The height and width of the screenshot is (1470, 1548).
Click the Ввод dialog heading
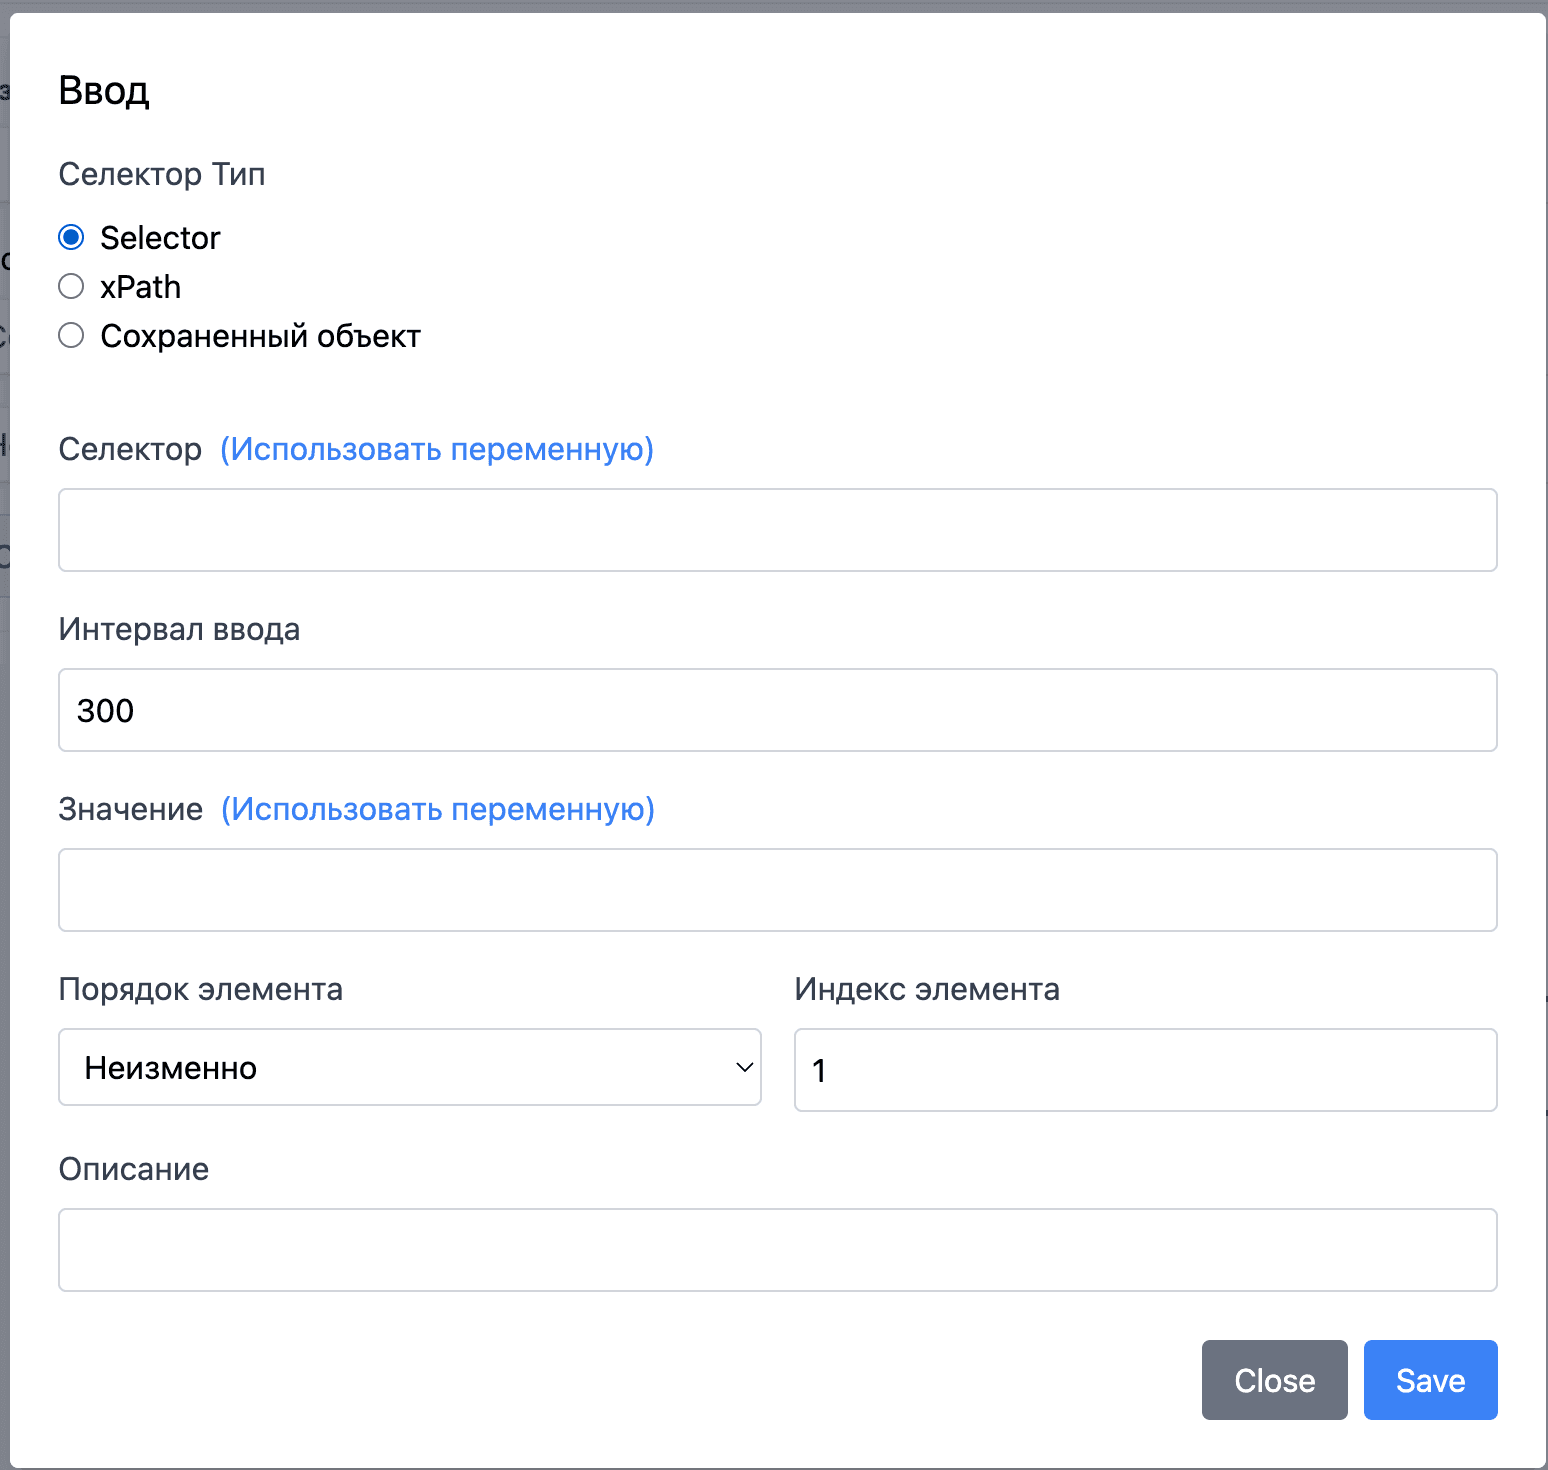(x=104, y=91)
